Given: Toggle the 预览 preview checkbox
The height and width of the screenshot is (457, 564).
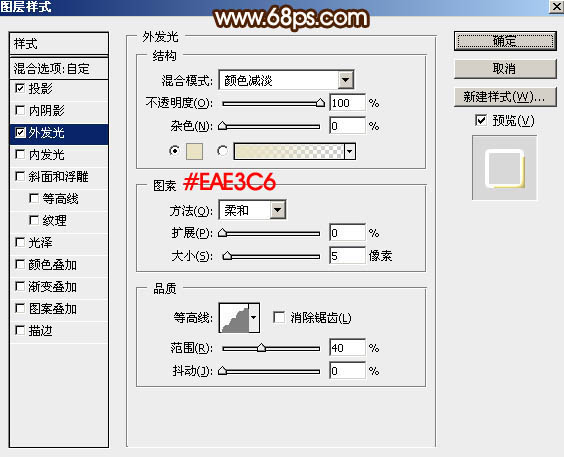Looking at the screenshot, I should 481,120.
